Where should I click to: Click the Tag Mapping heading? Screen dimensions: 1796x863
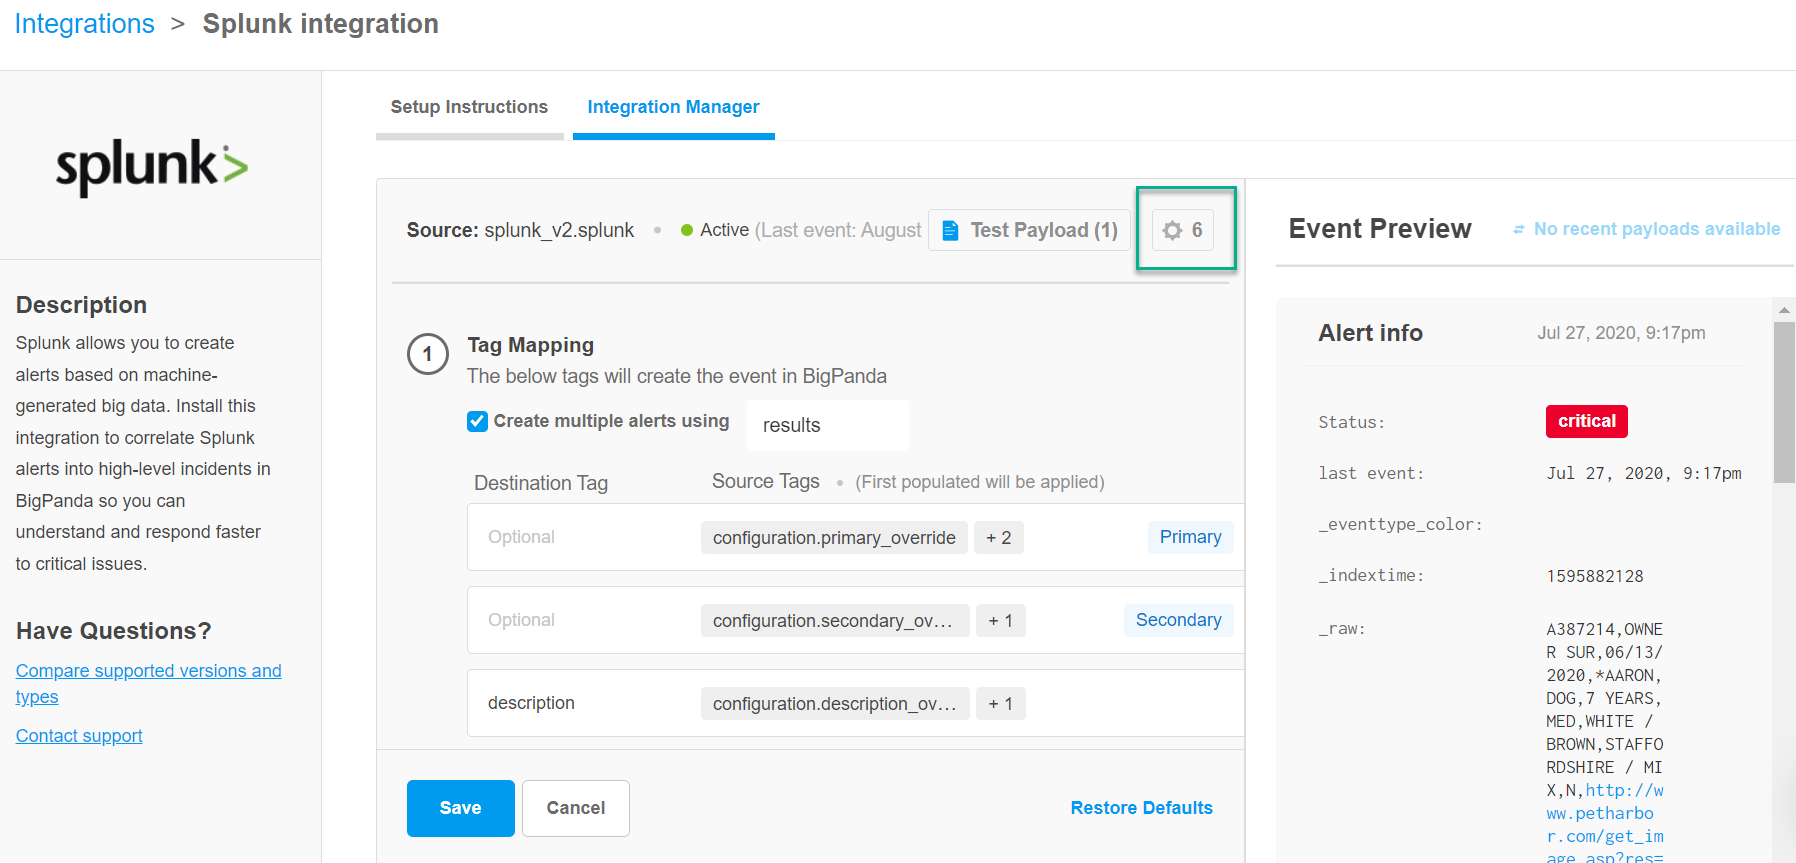[x=530, y=345]
